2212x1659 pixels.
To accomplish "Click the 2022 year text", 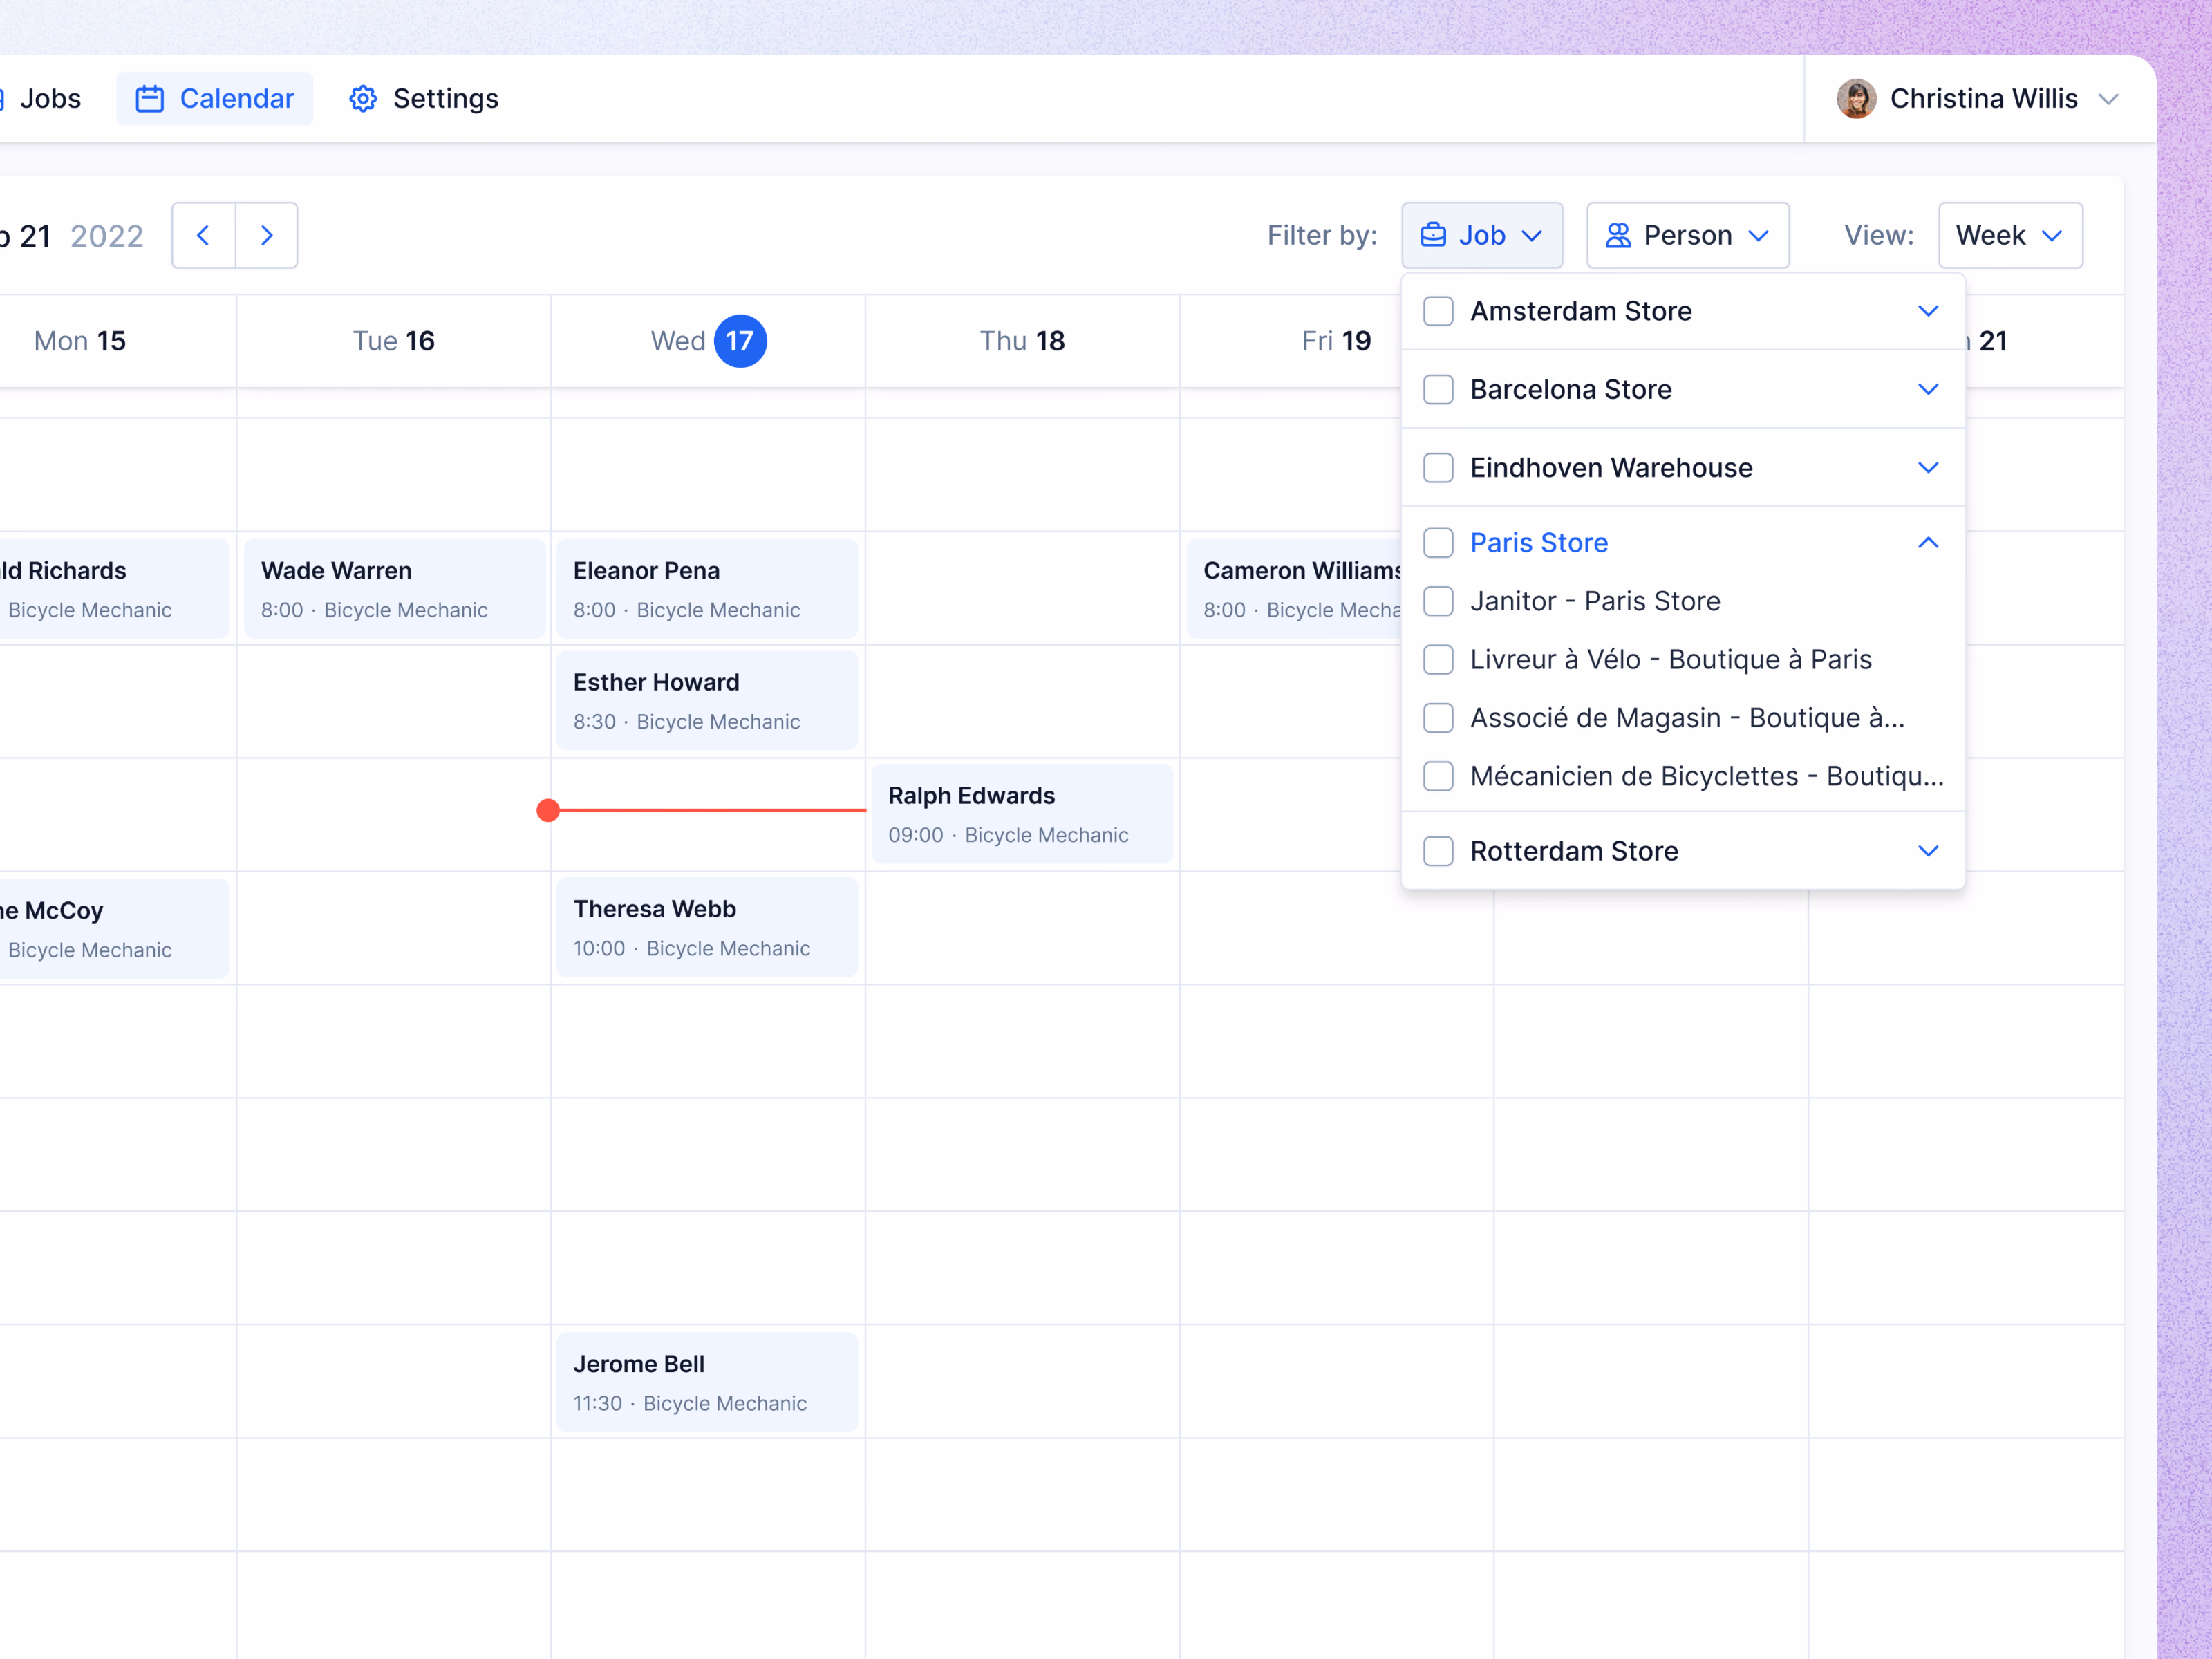I will tap(107, 236).
